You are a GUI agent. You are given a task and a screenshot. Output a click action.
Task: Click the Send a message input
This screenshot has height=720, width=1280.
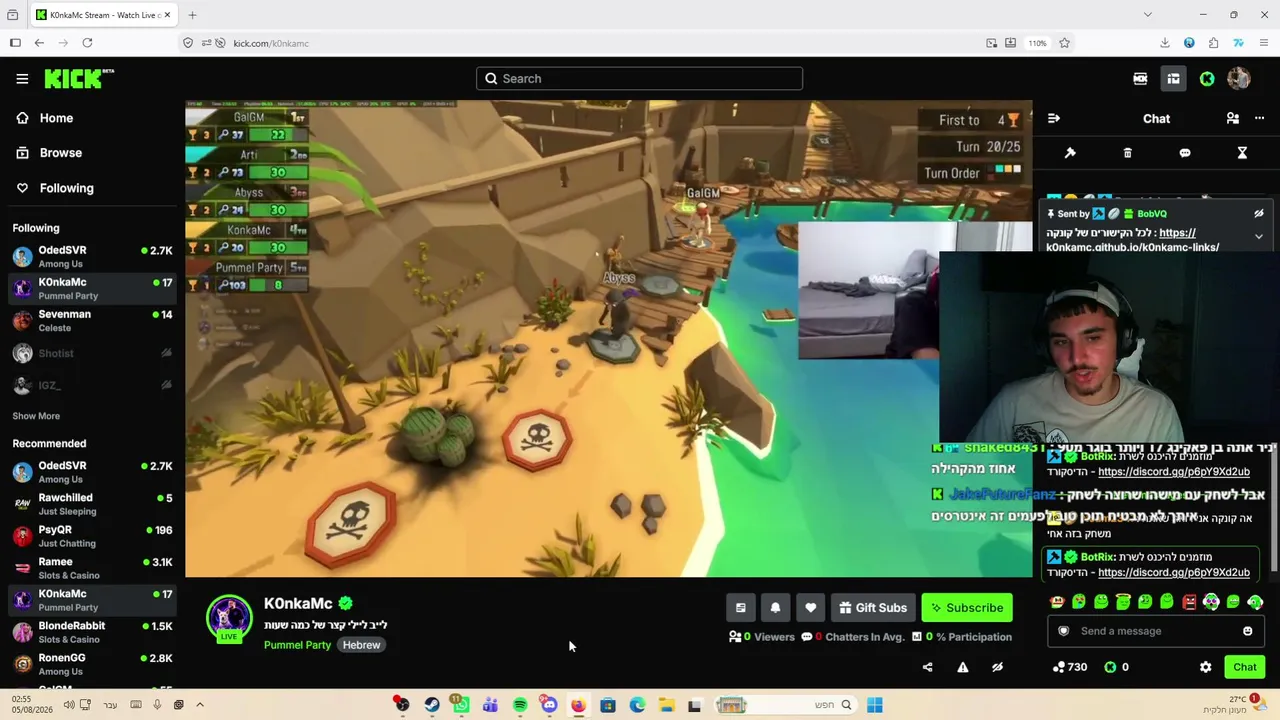pyautogui.click(x=1155, y=631)
